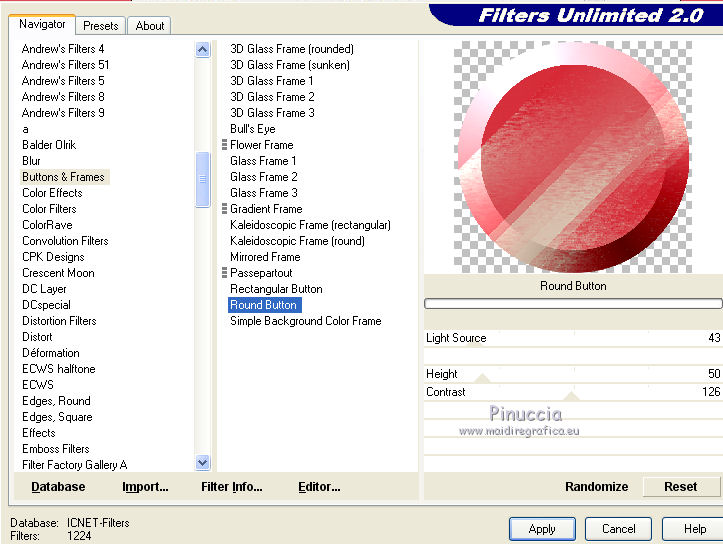Click the Cancel button
The image size is (723, 544).
pos(618,529)
